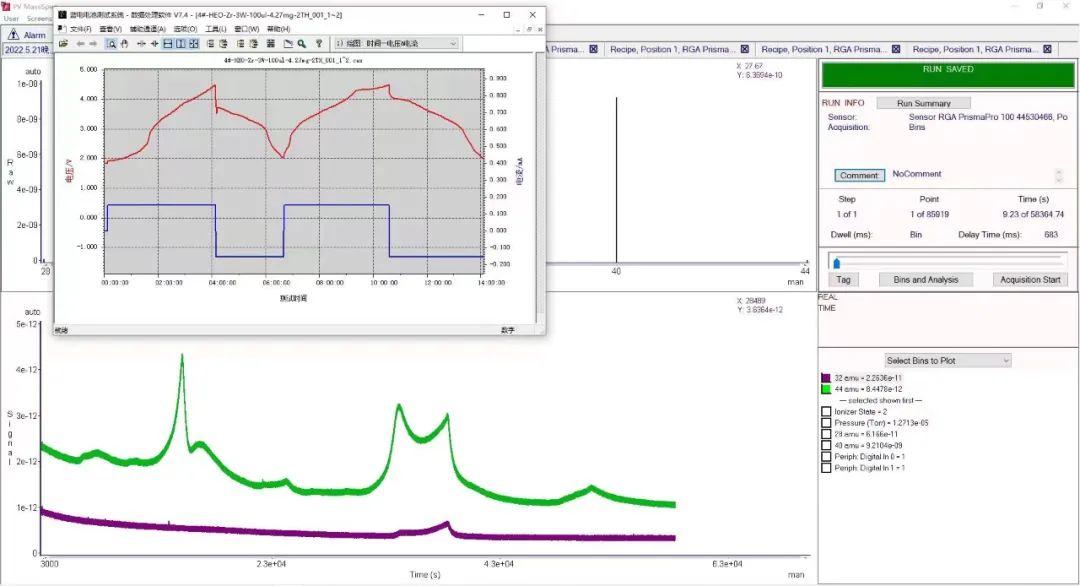Screen dimensions: 1080x586
Task: Click the open file icon in toolbar
Action: [x=63, y=43]
